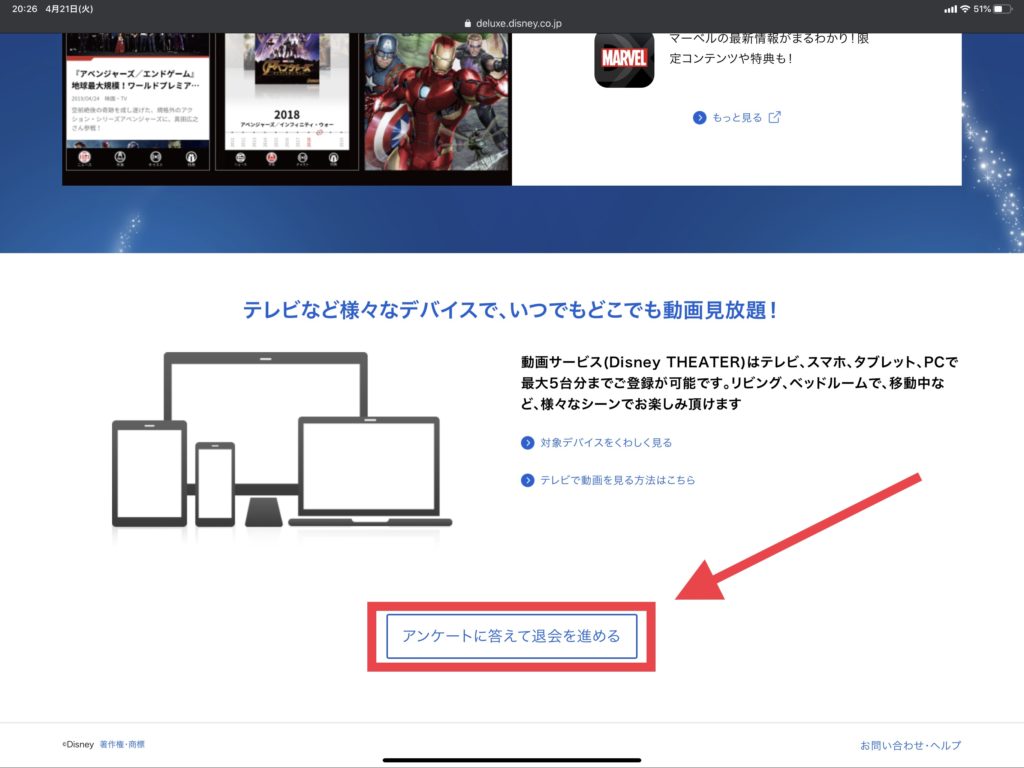Tap the MARVEL app icon
This screenshot has height=768, width=1024.
point(624,59)
